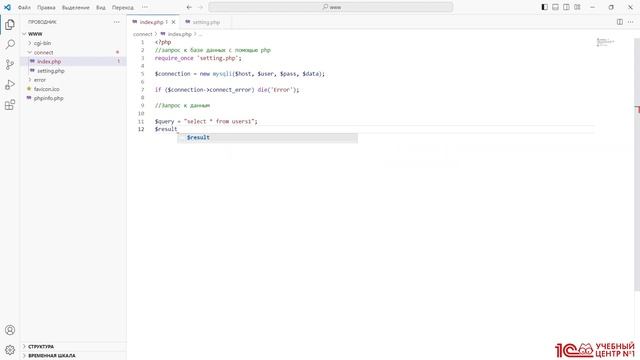Viewport: 640px width, 360px height.
Task: Click the require_once 'setting.php' line
Action: click(x=198, y=58)
